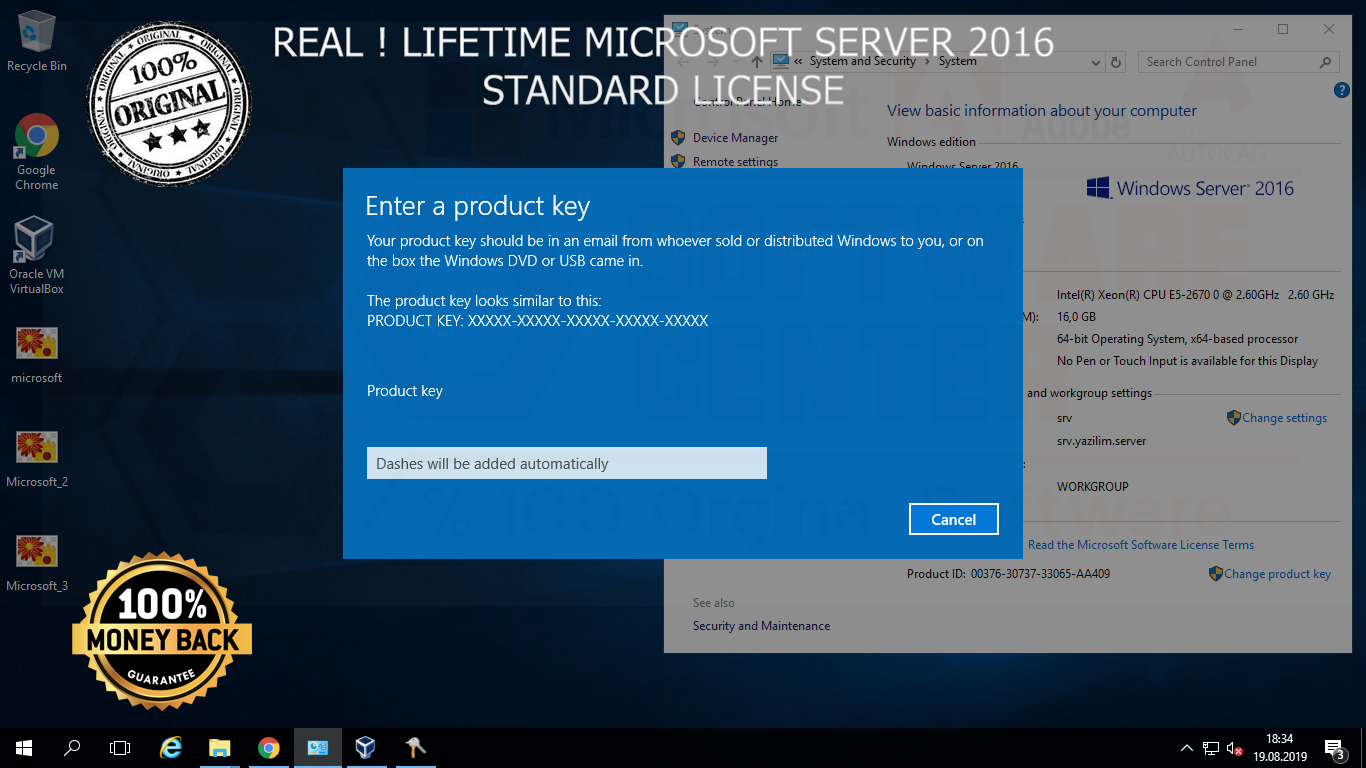Viewport: 1366px width, 768px height.
Task: Read the Microsoft Software License Terms link
Action: click(x=1141, y=545)
